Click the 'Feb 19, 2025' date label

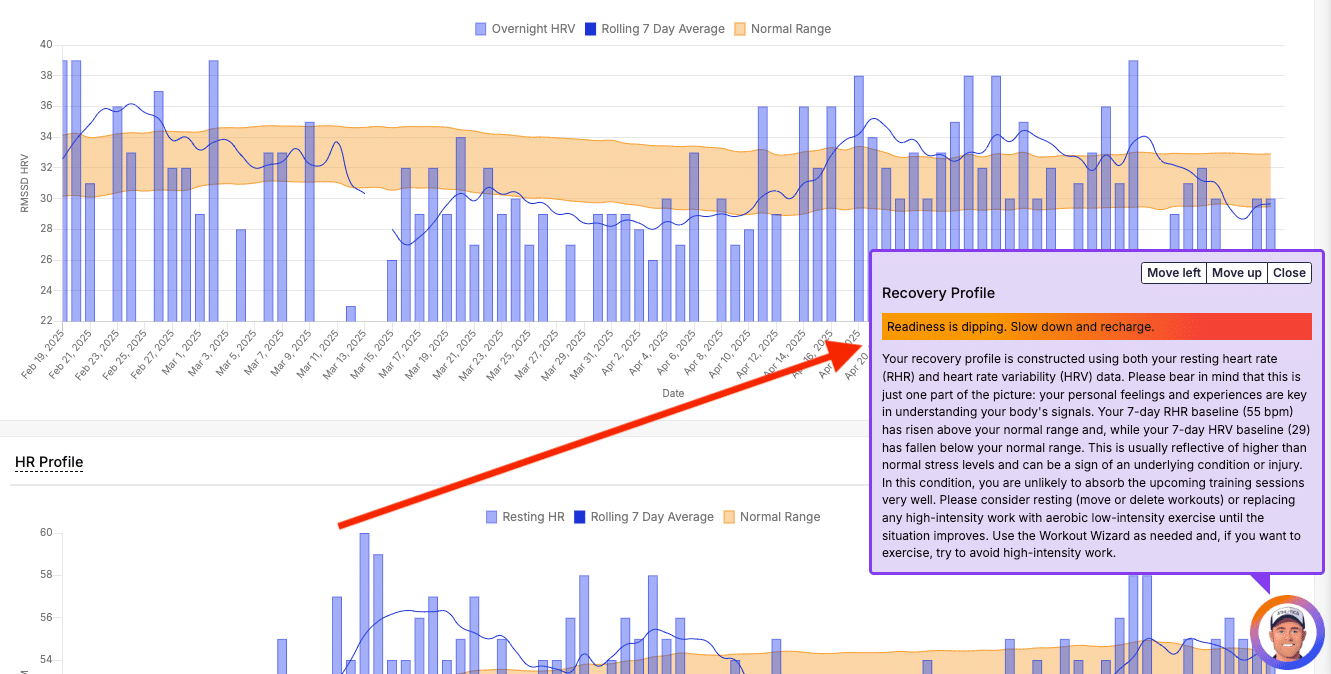43,354
